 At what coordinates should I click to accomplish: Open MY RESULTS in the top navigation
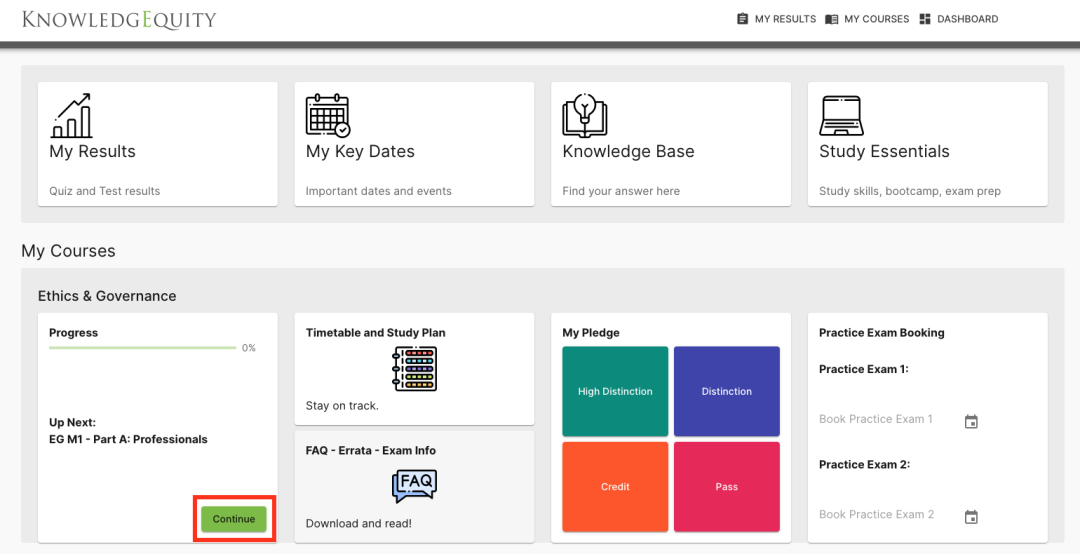776,19
